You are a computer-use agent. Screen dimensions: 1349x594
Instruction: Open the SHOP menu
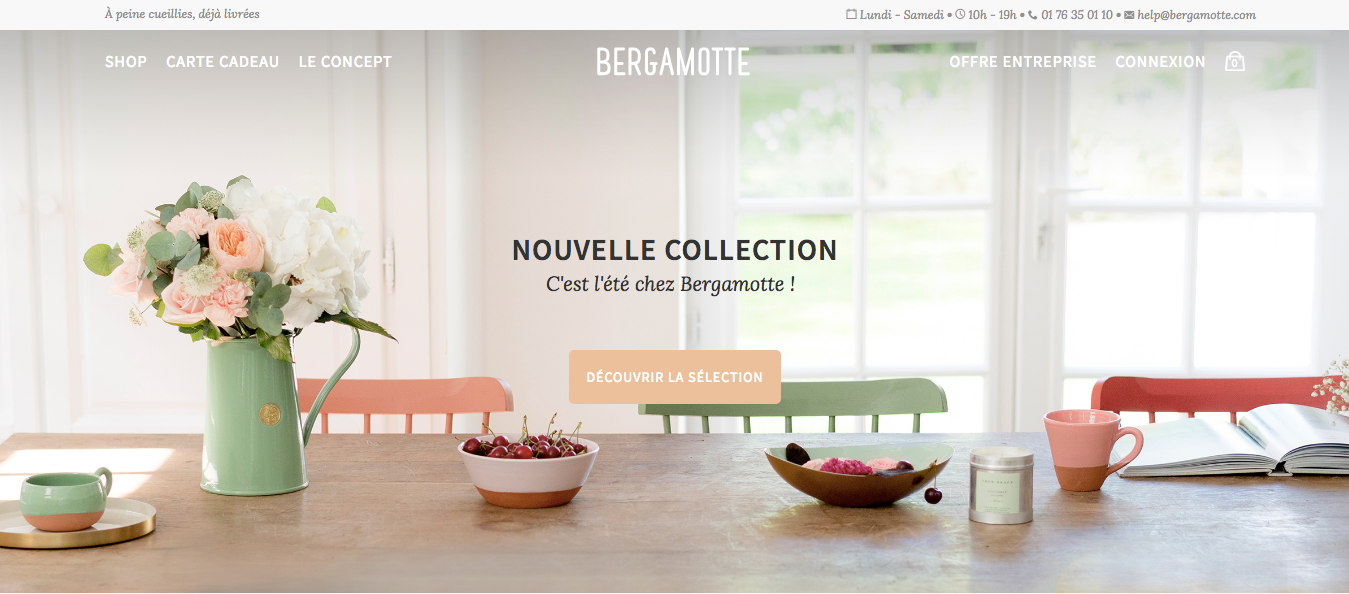tap(126, 62)
